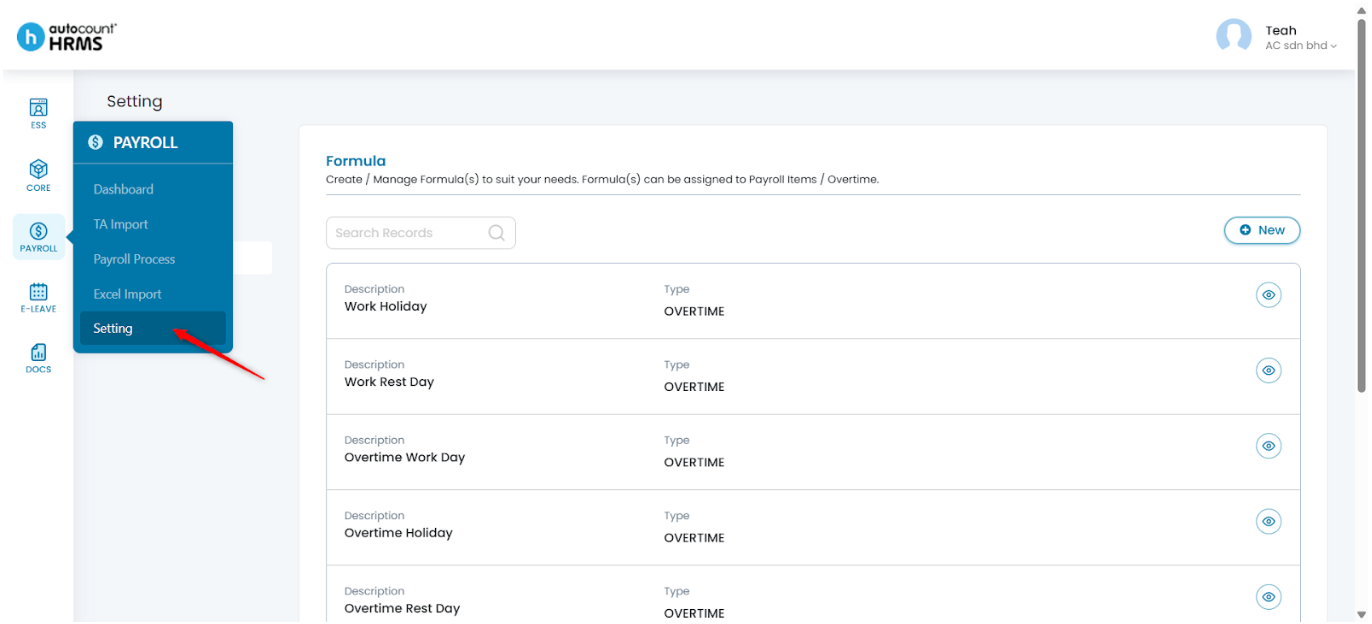Screen dimensions: 1372x624
Task: Expand the AC sdn bhd company dropdown
Action: [x=1301, y=46]
